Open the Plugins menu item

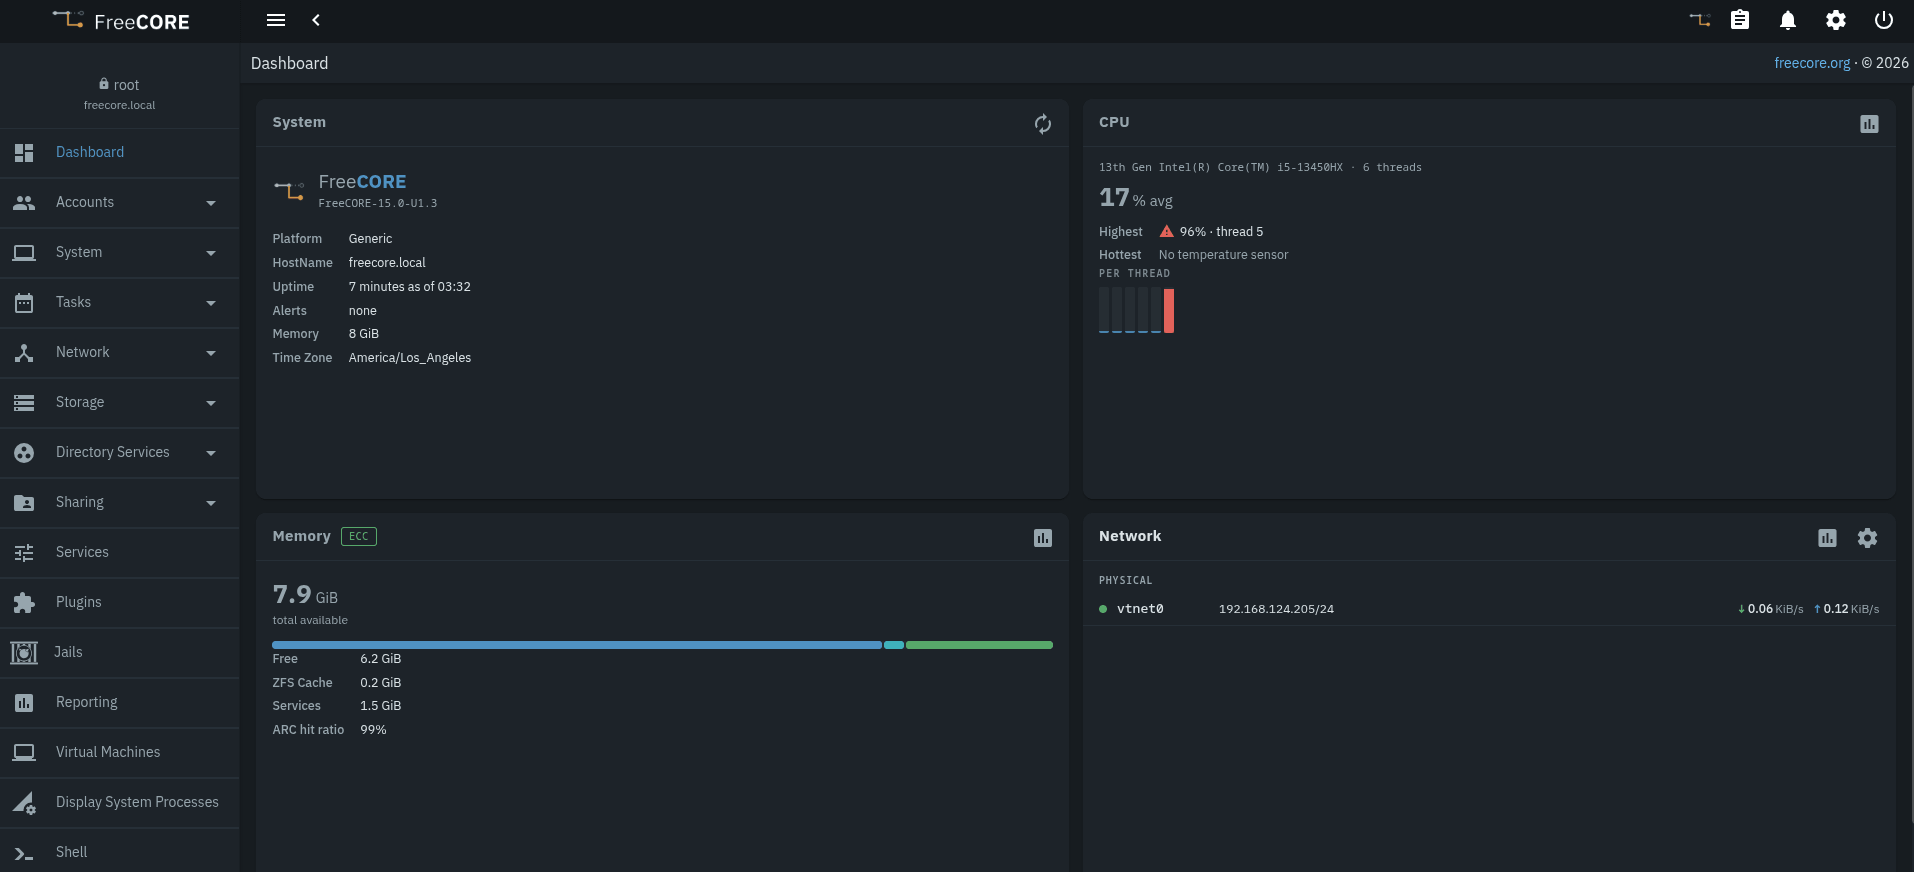point(120,603)
